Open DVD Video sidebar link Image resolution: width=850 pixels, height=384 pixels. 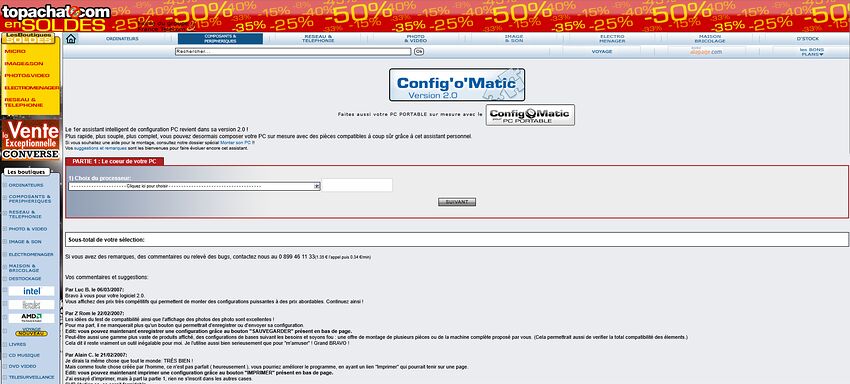[22, 366]
